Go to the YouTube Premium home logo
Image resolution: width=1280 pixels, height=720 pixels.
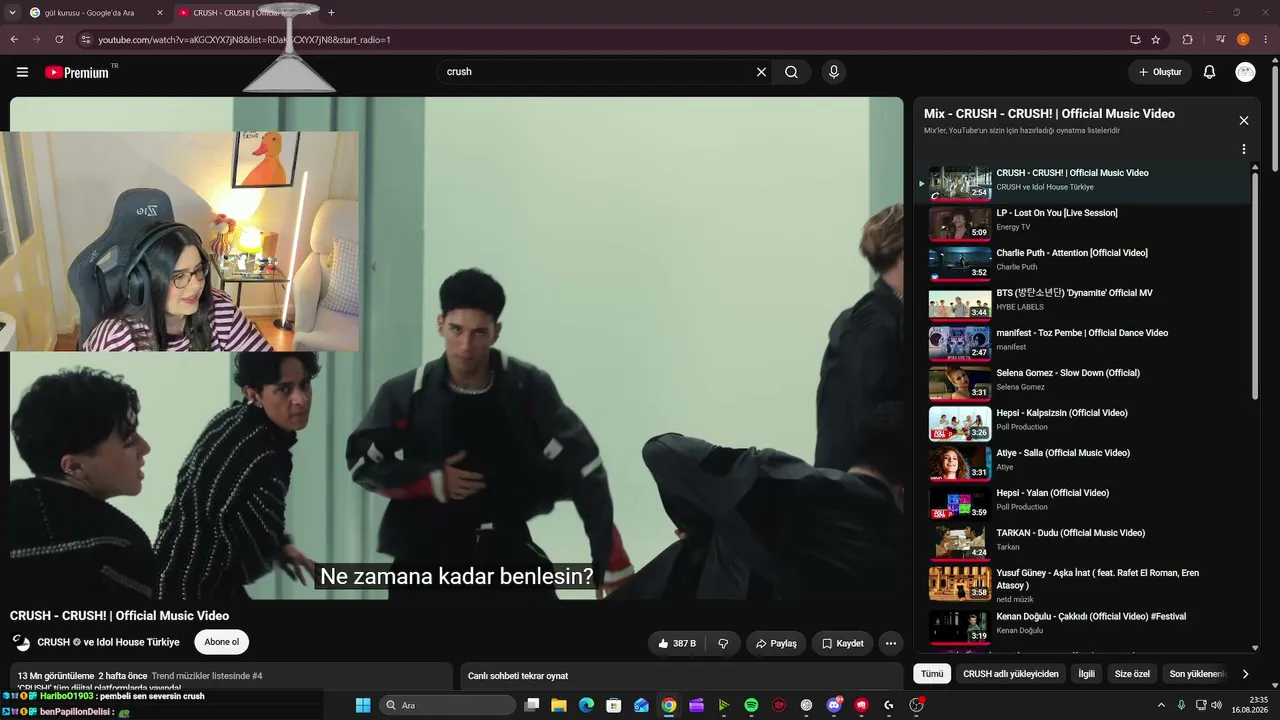(x=78, y=72)
